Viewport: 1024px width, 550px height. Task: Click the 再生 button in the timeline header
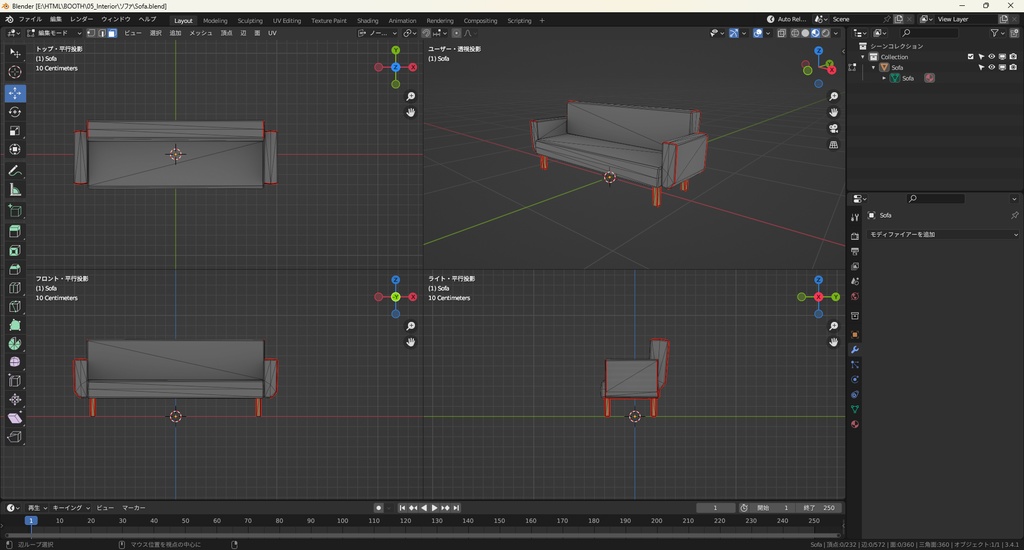click(37, 508)
